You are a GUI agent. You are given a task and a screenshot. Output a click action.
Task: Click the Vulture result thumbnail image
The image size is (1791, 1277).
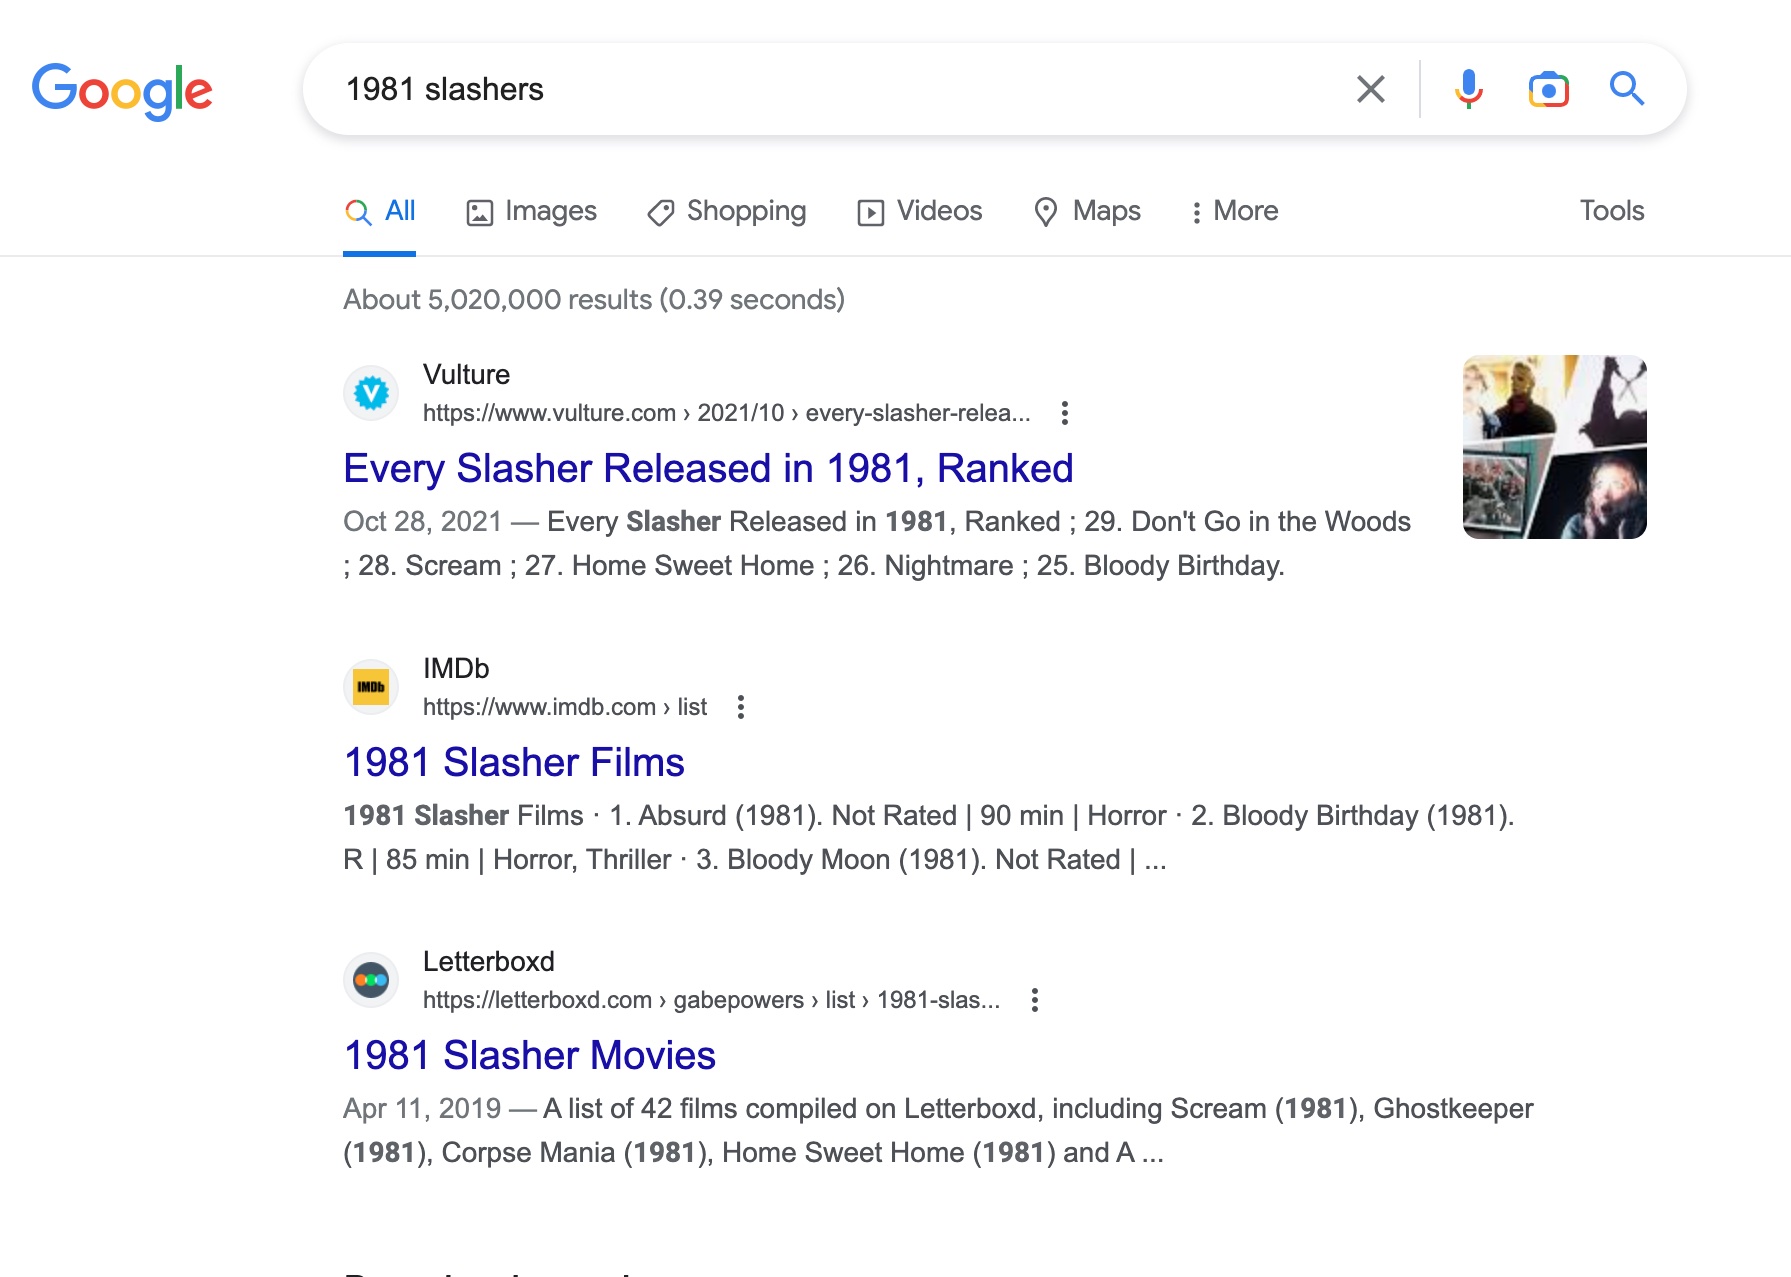[1554, 447]
